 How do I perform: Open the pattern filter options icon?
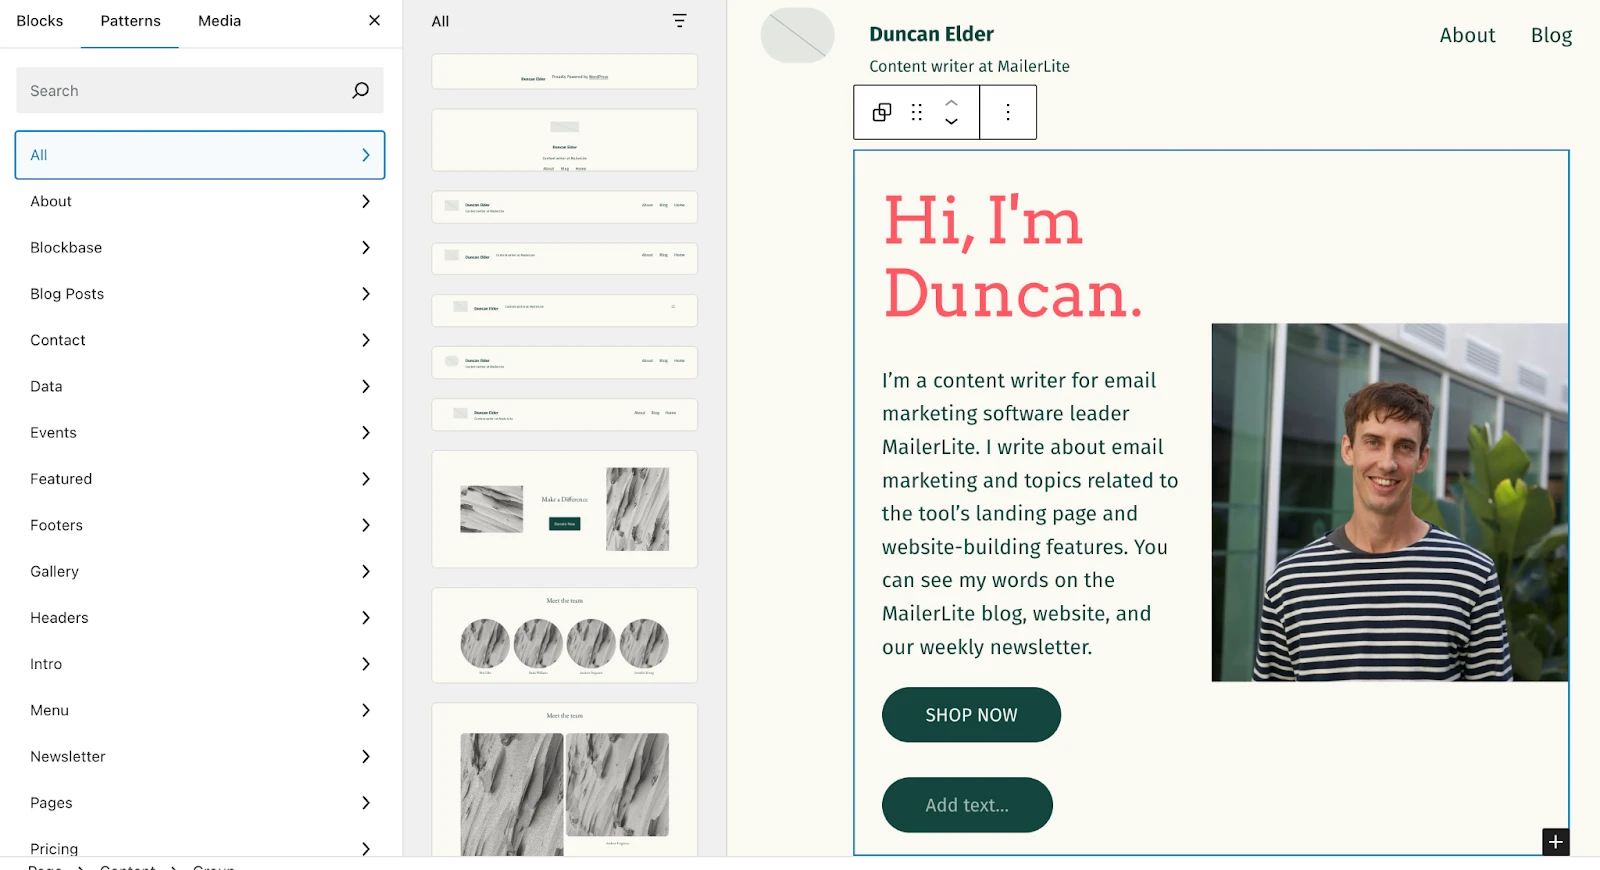tap(679, 21)
